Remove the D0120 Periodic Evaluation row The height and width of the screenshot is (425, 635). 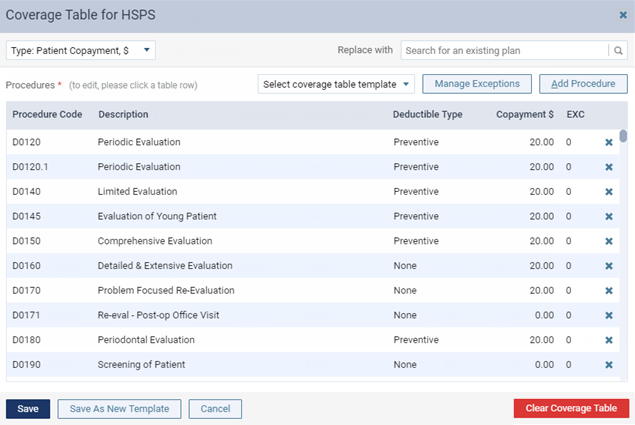[x=609, y=142]
